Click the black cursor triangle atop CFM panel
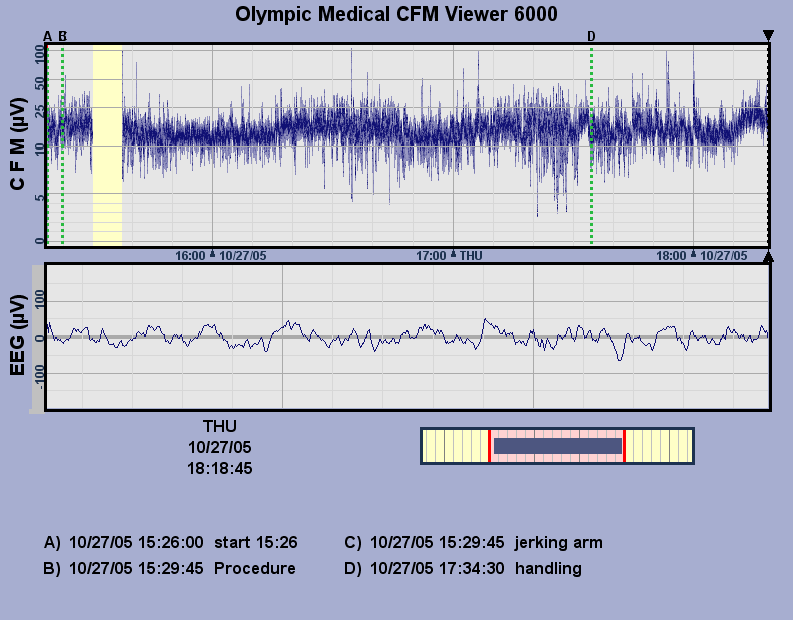 [768, 35]
